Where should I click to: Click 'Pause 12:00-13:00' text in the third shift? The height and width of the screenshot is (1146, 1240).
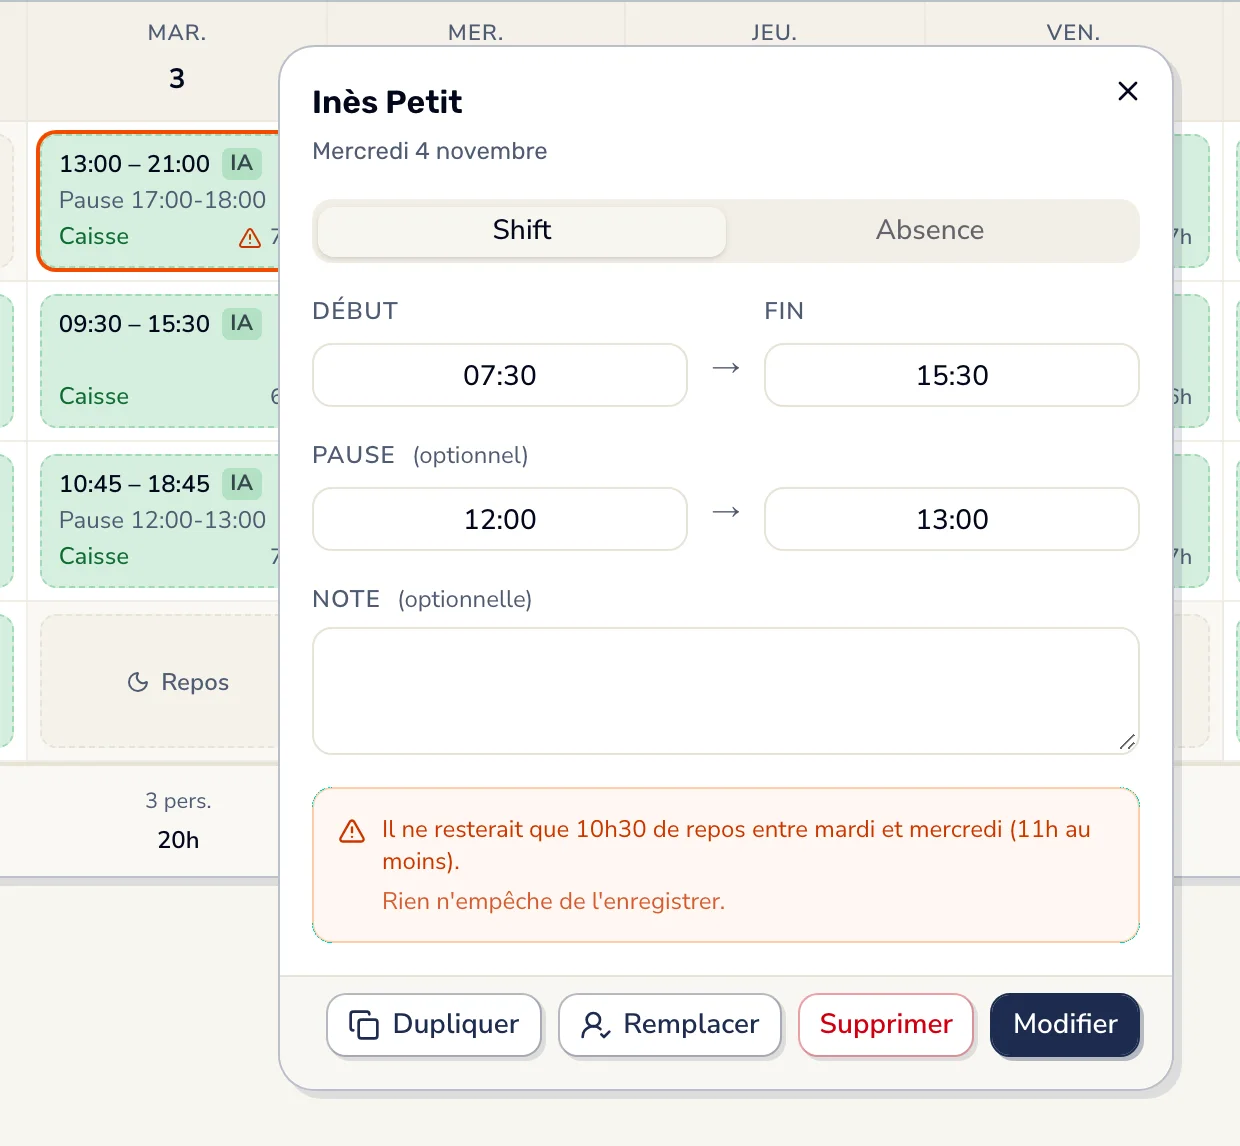pyautogui.click(x=162, y=520)
